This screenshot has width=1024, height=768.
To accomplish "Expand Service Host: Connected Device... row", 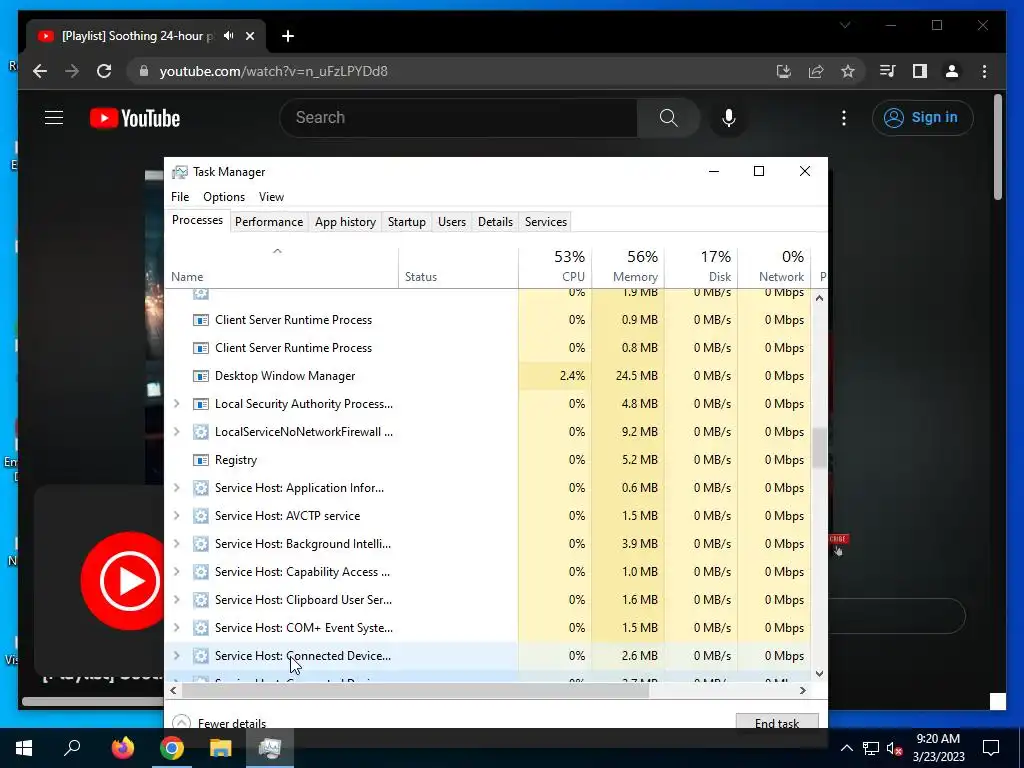I will tap(176, 656).
